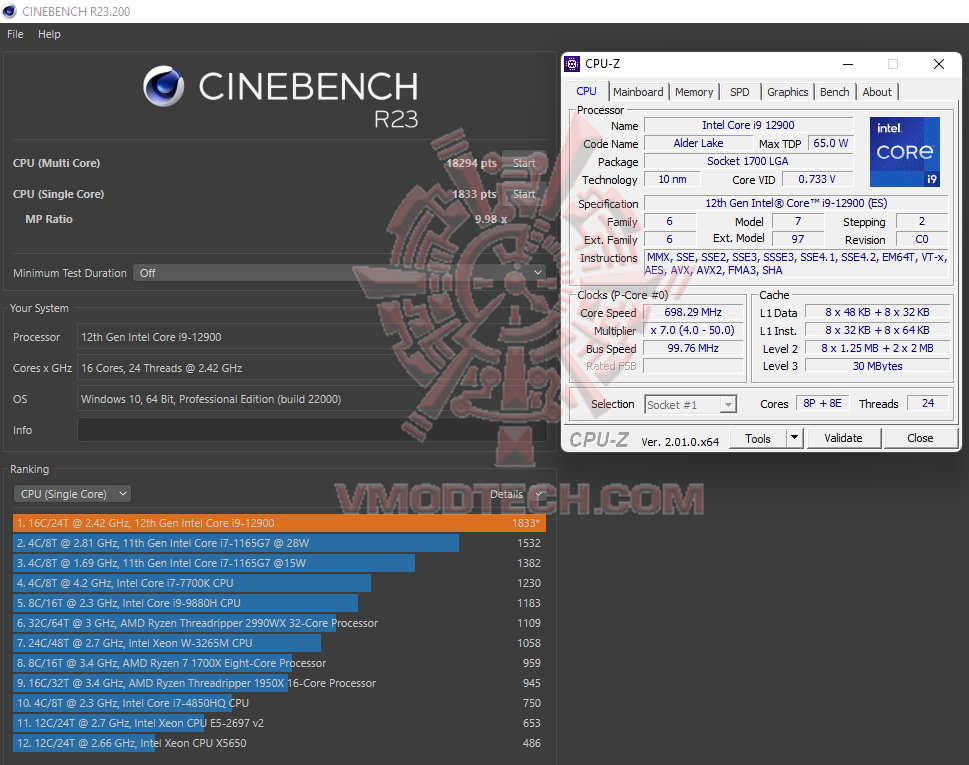Viewport: 969px width, 765px height.
Task: Select the Xeon E5-2697 v2 ranking row
Action: [x=279, y=723]
